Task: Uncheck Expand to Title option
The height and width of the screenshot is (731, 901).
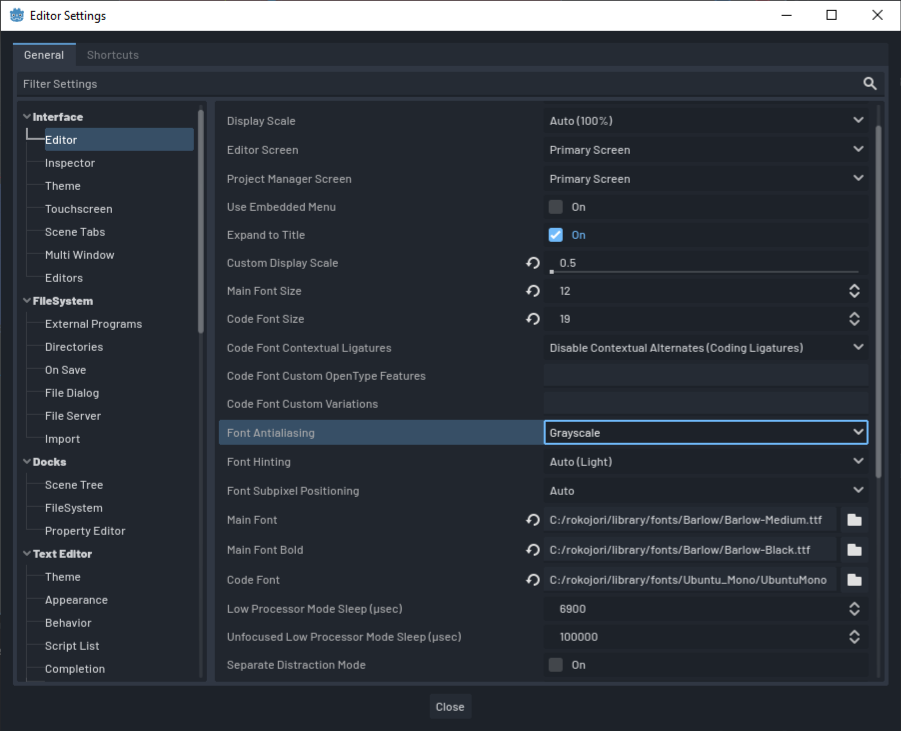Action: [x=556, y=235]
